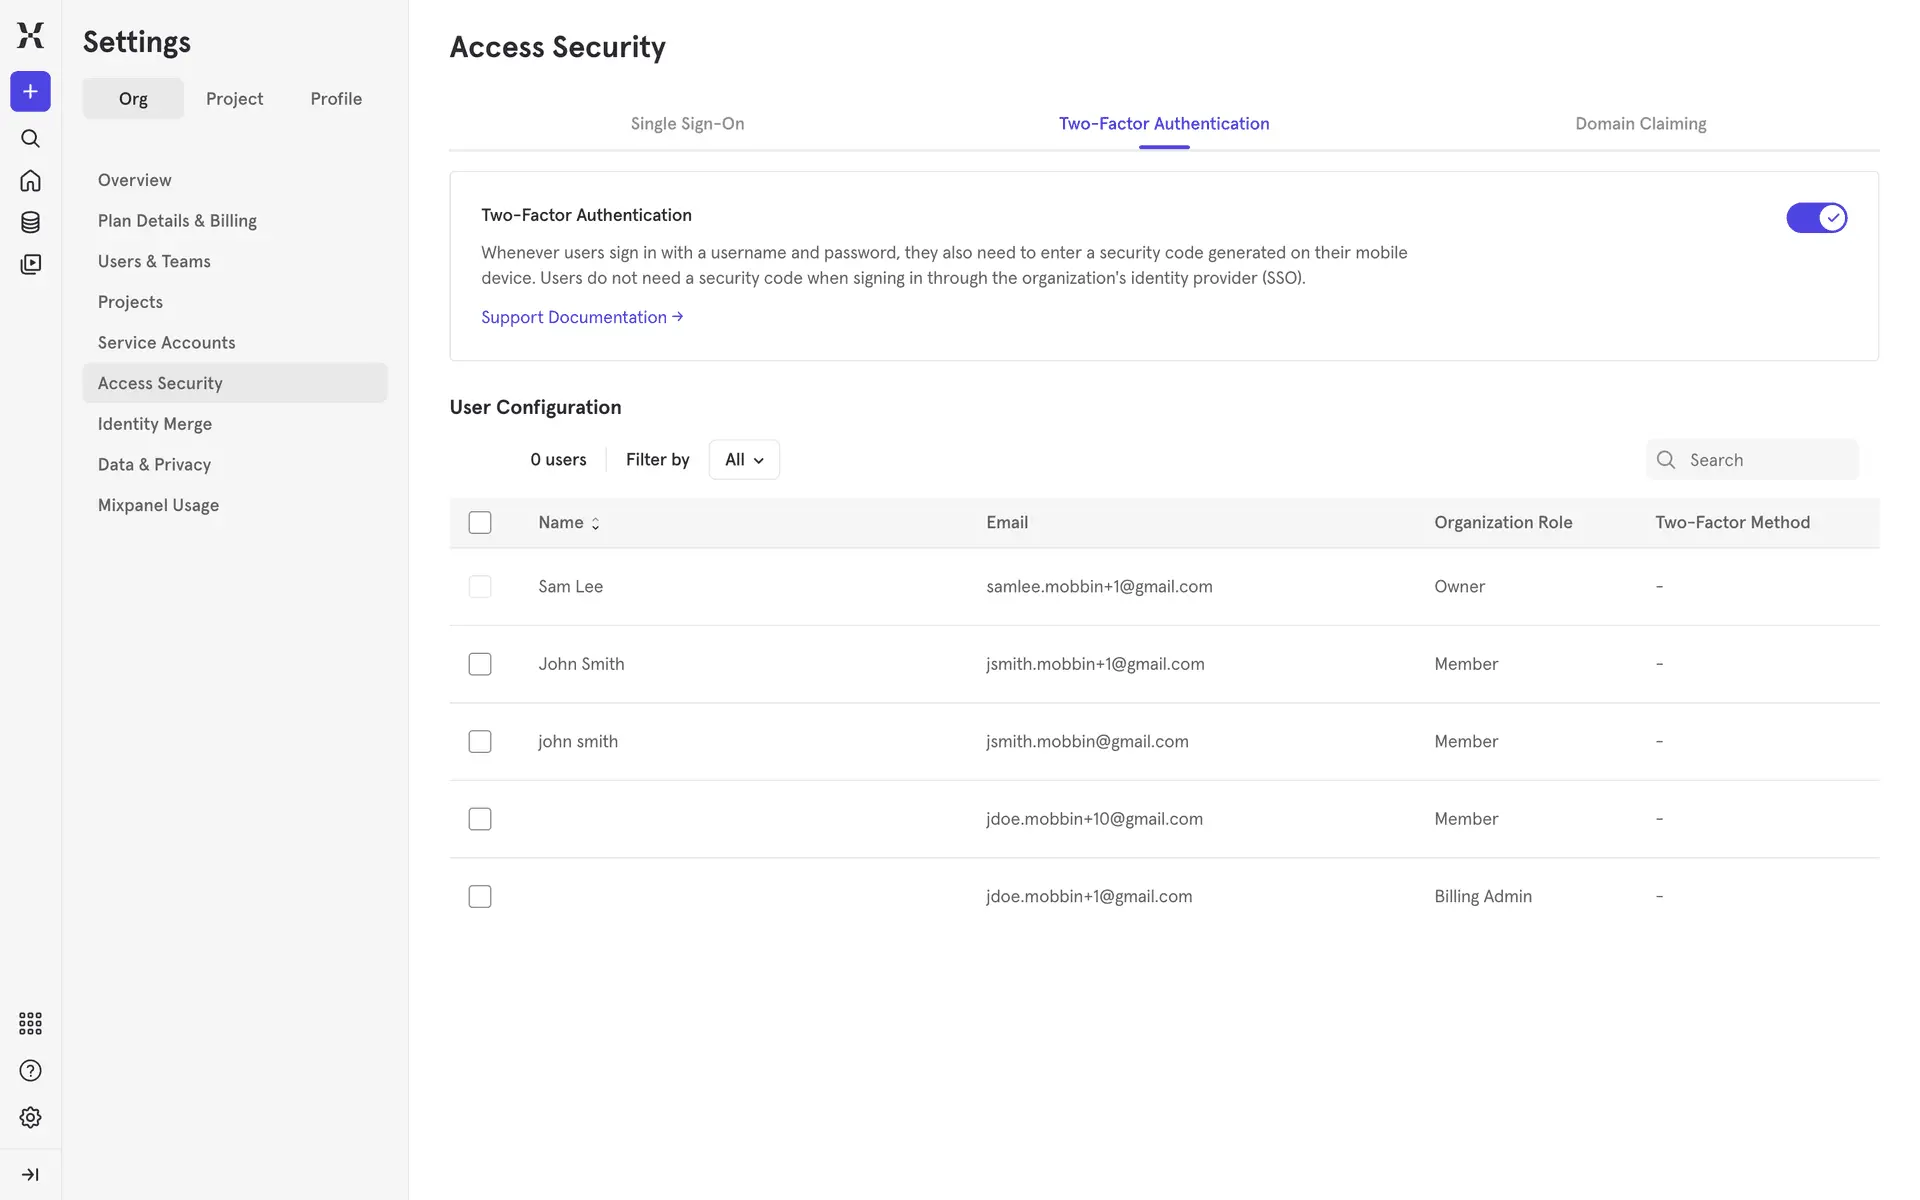Disable the Two-Factor Authentication toggle

[1816, 217]
